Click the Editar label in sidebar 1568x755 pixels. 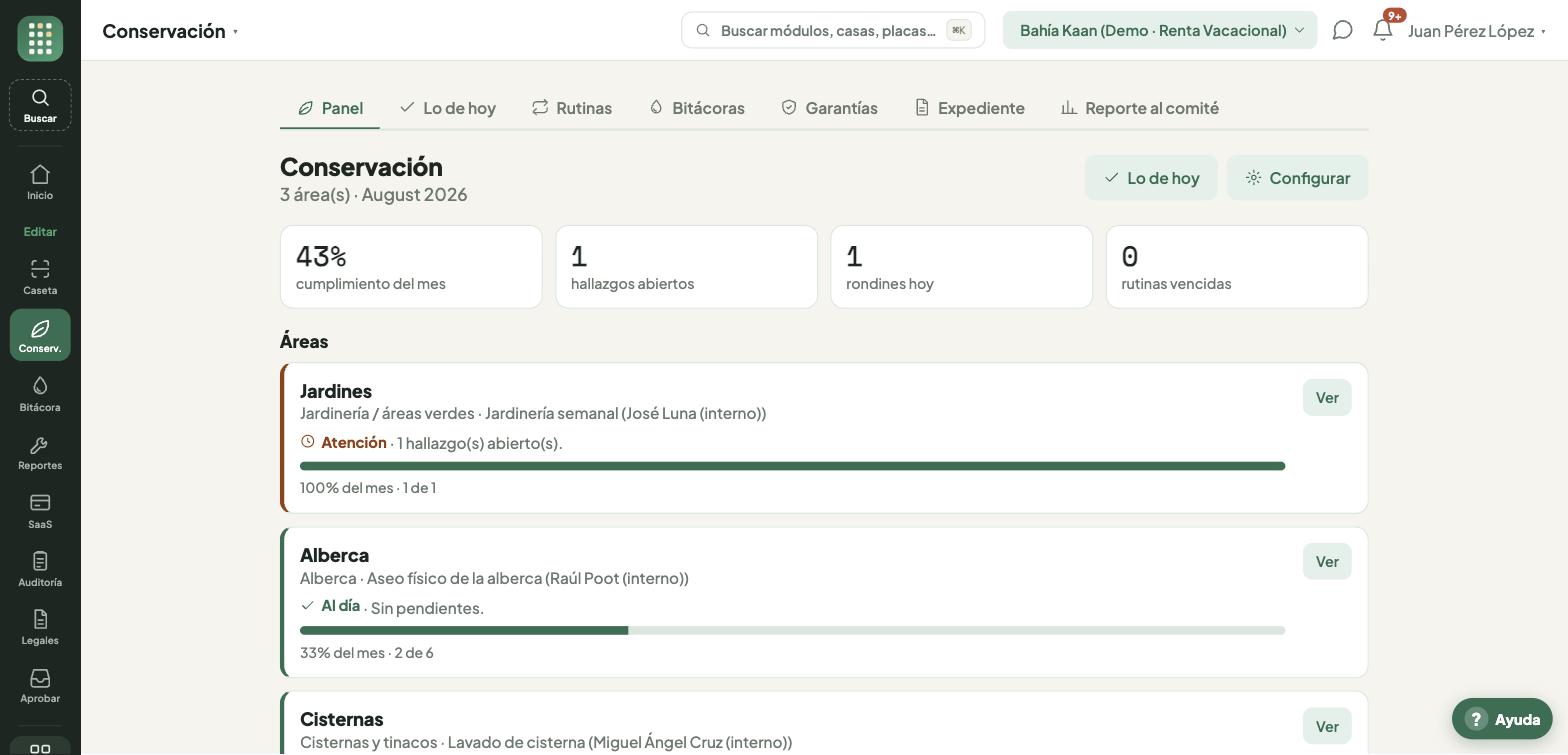(x=40, y=232)
